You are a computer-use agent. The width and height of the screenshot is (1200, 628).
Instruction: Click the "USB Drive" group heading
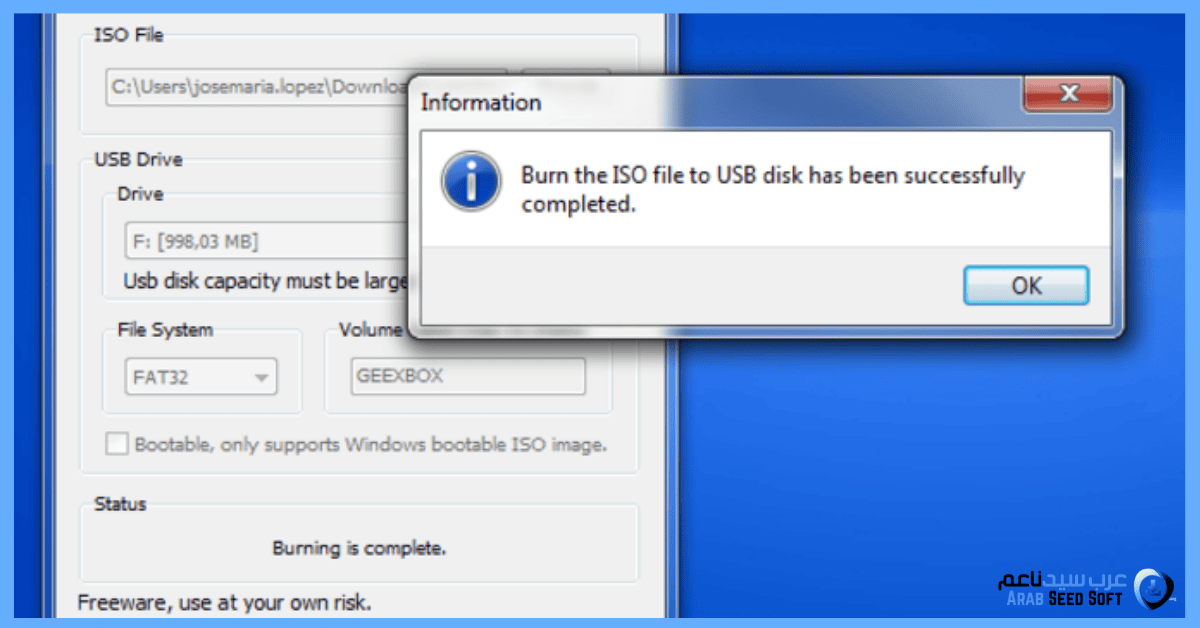click(138, 159)
